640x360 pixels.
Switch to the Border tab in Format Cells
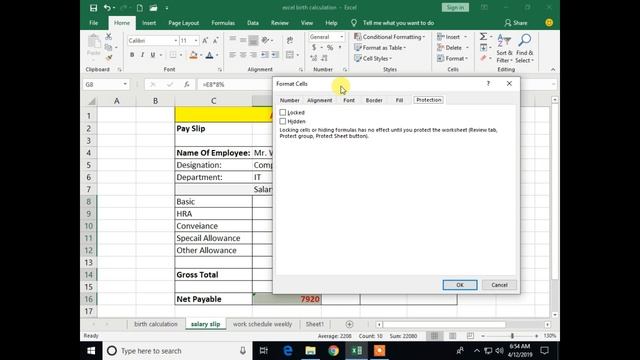(x=374, y=100)
